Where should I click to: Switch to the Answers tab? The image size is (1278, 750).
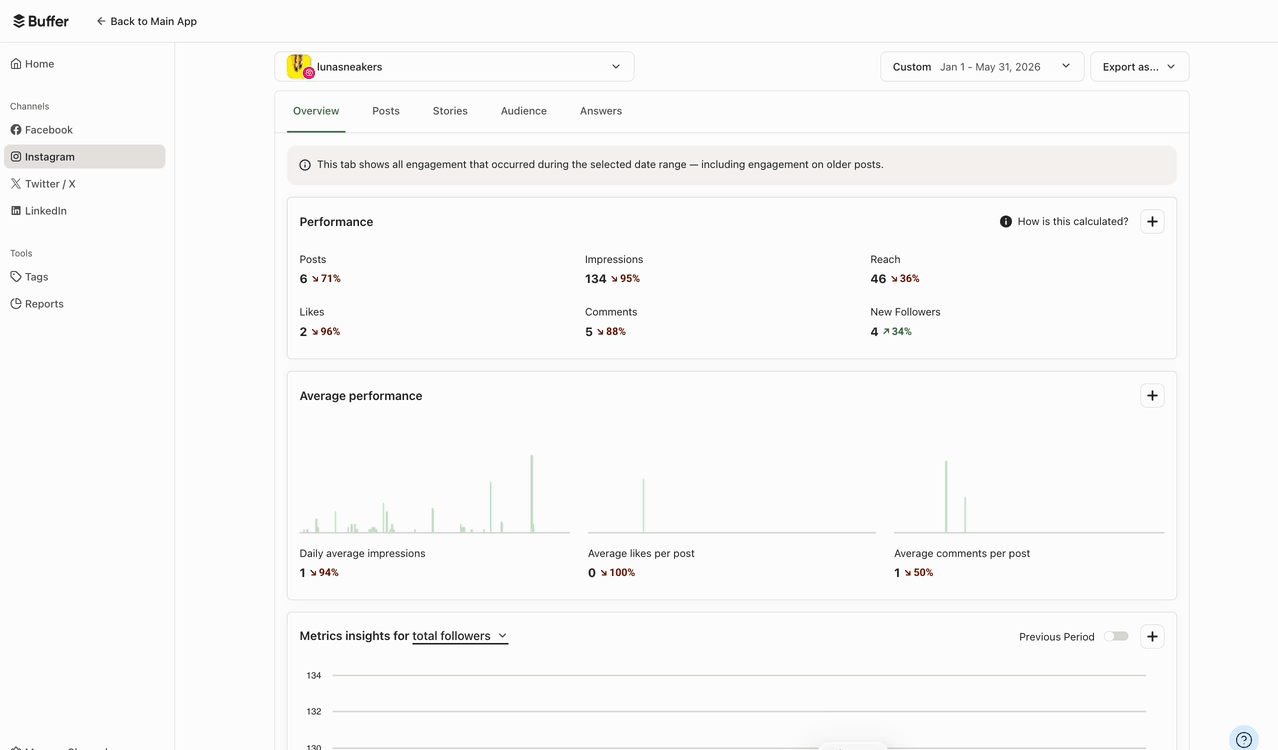[x=601, y=111]
